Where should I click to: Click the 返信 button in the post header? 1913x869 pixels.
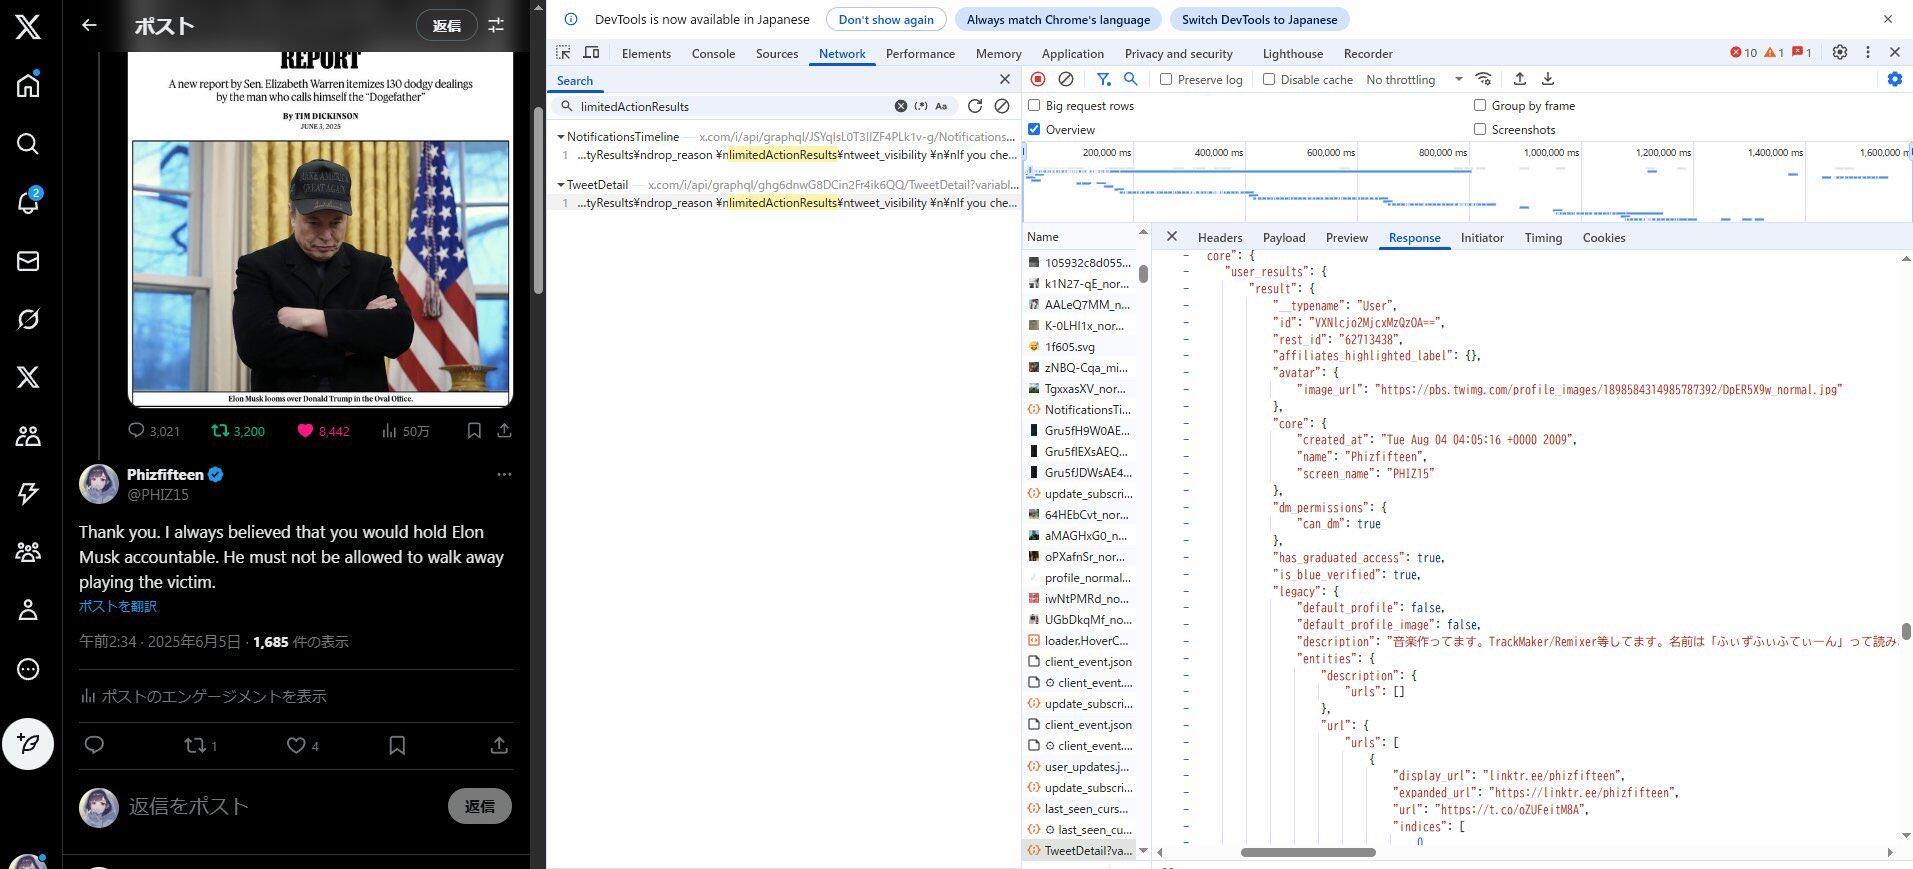click(446, 26)
